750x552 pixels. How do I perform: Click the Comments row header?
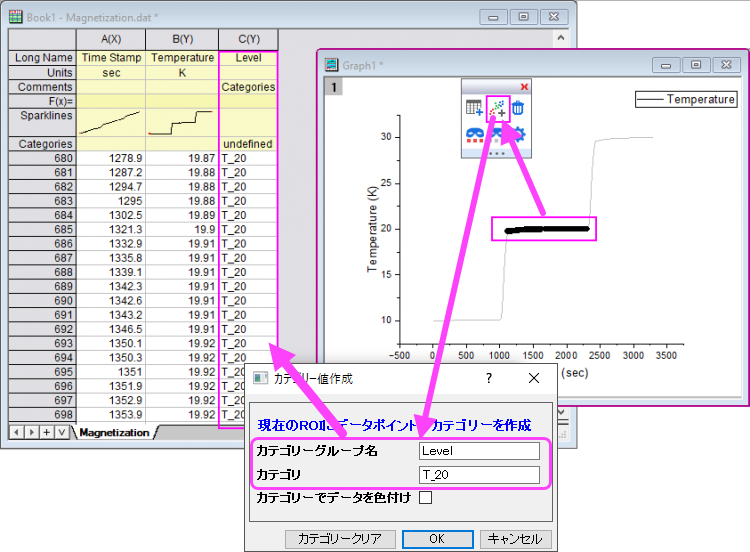click(43, 87)
